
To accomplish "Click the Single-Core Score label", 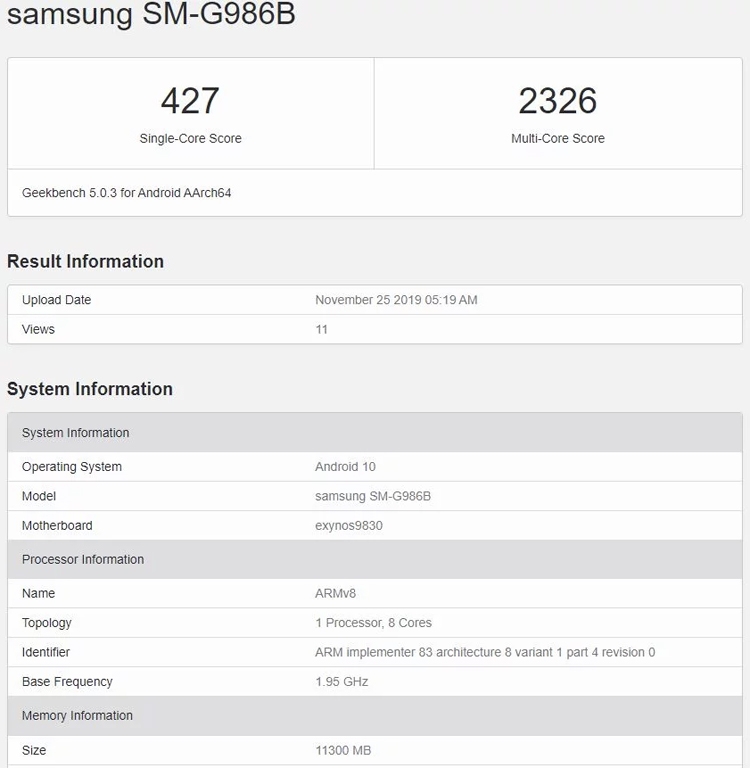I will click(190, 139).
